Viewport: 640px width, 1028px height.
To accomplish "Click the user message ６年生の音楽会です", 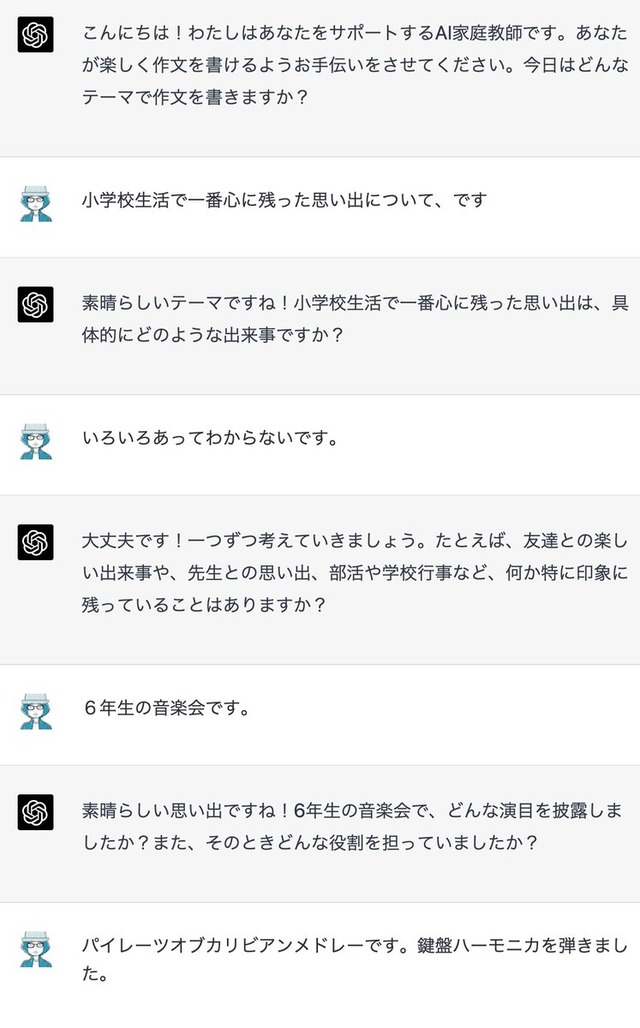I will (167, 708).
